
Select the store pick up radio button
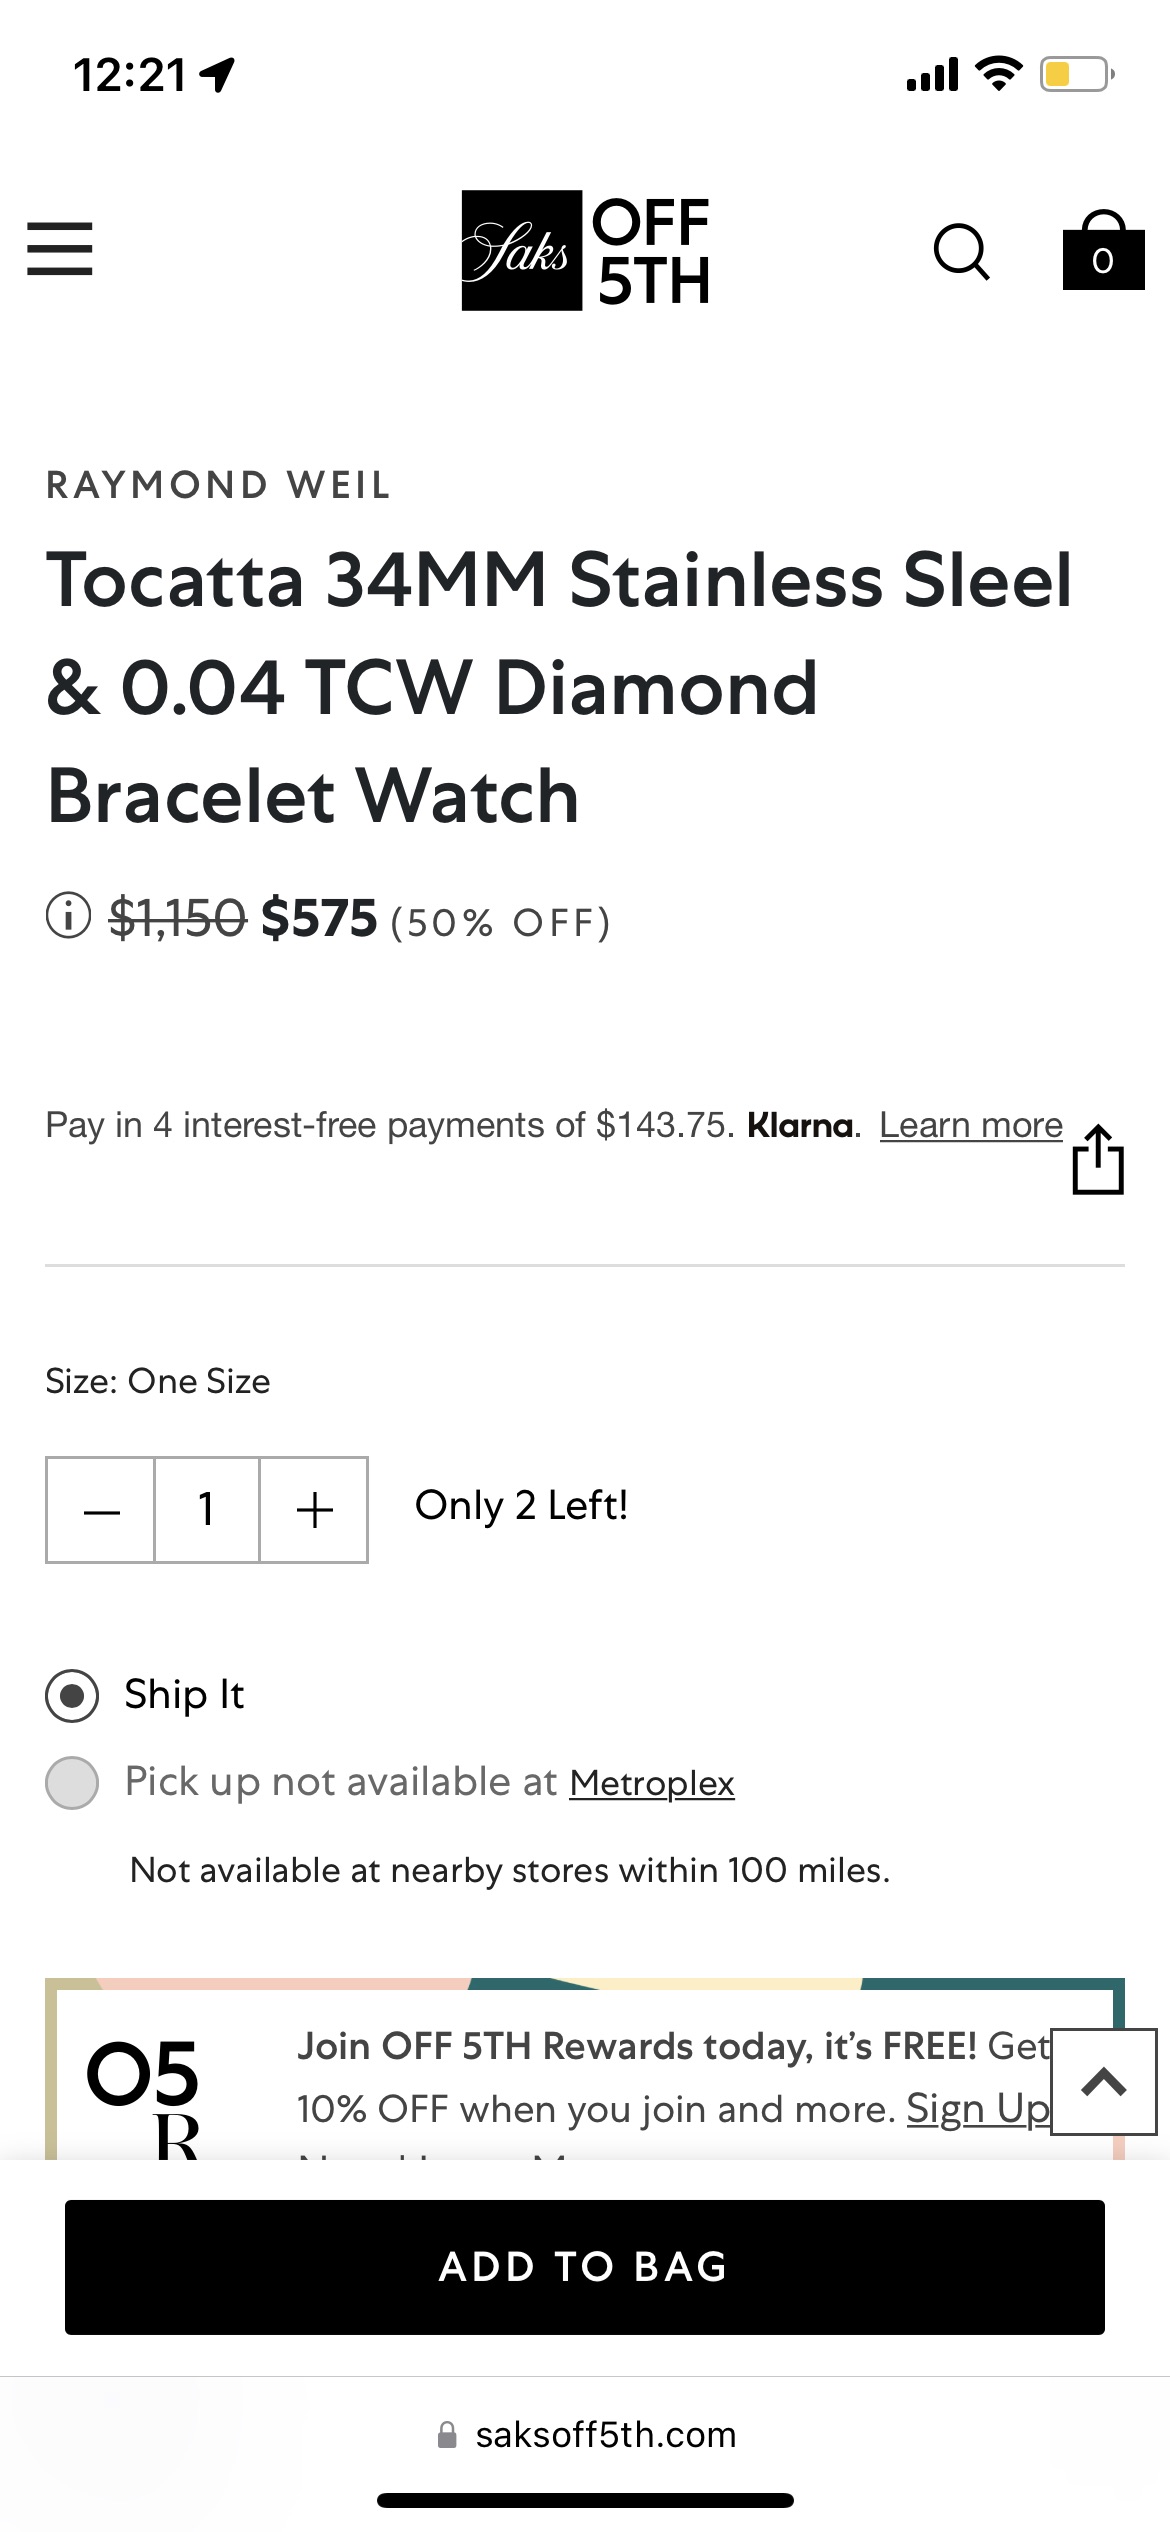(x=72, y=1783)
